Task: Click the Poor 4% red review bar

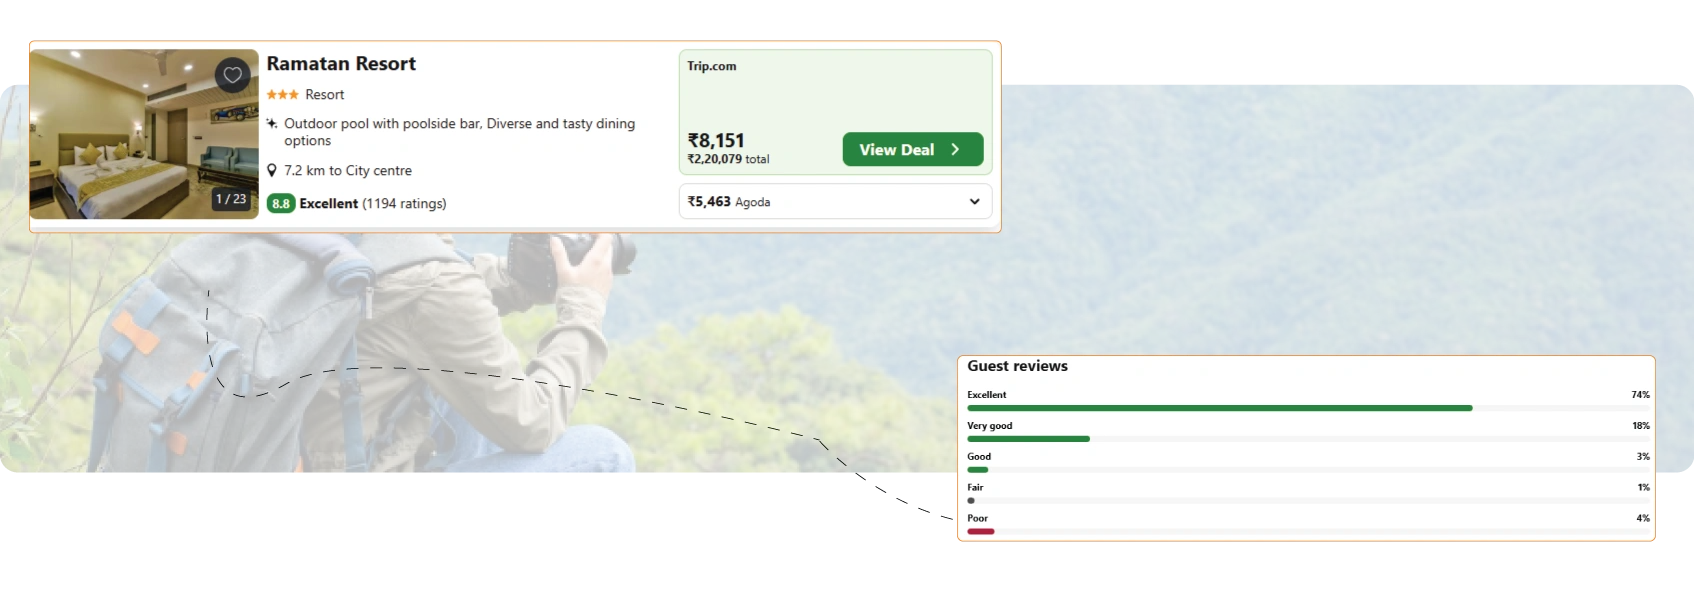Action: 981,532
